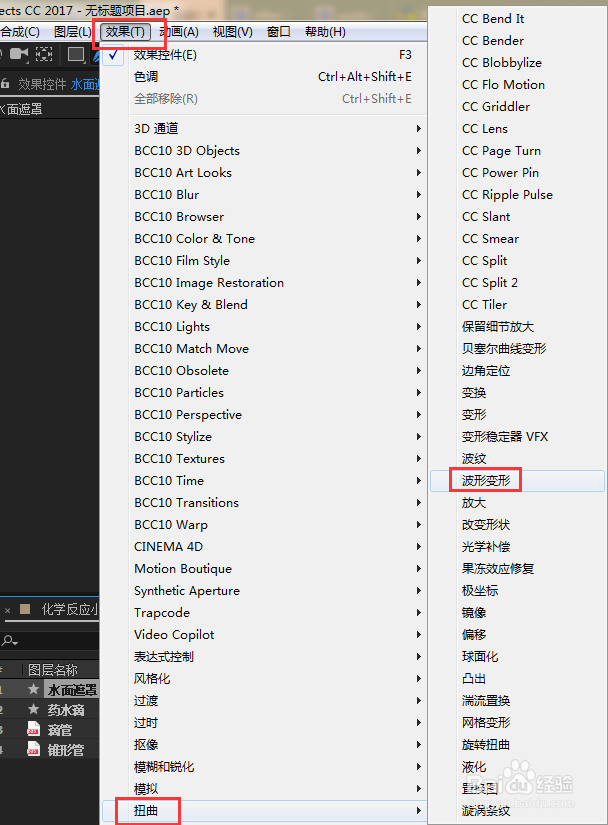The width and height of the screenshot is (608, 825).
Task: Apply the CC Page Turn effect
Action: [518, 151]
